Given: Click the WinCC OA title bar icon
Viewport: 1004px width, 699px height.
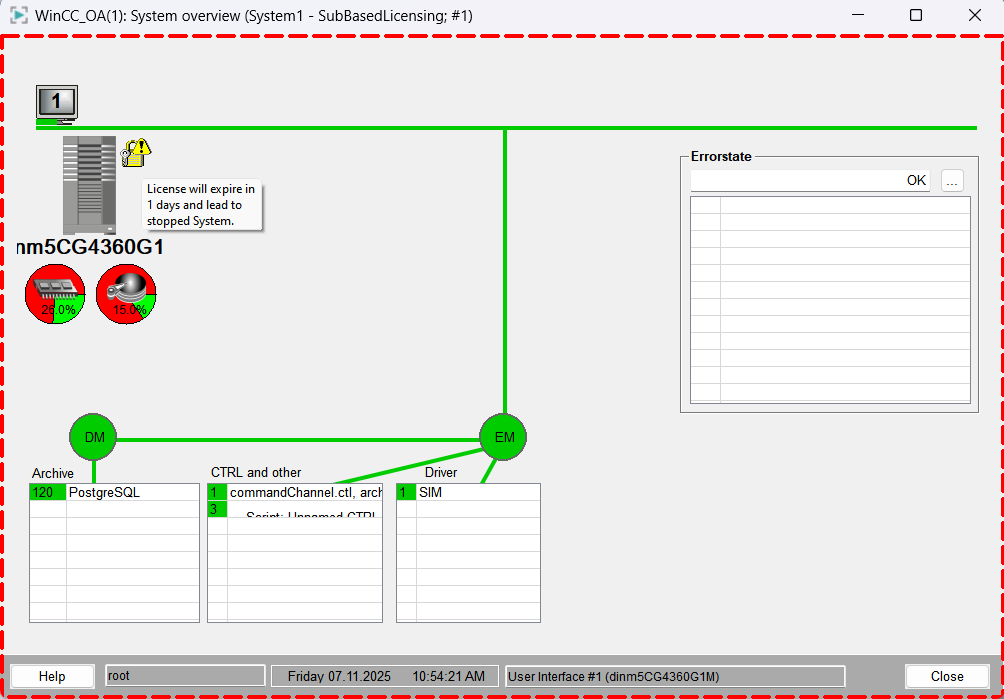Looking at the screenshot, I should coord(20,15).
